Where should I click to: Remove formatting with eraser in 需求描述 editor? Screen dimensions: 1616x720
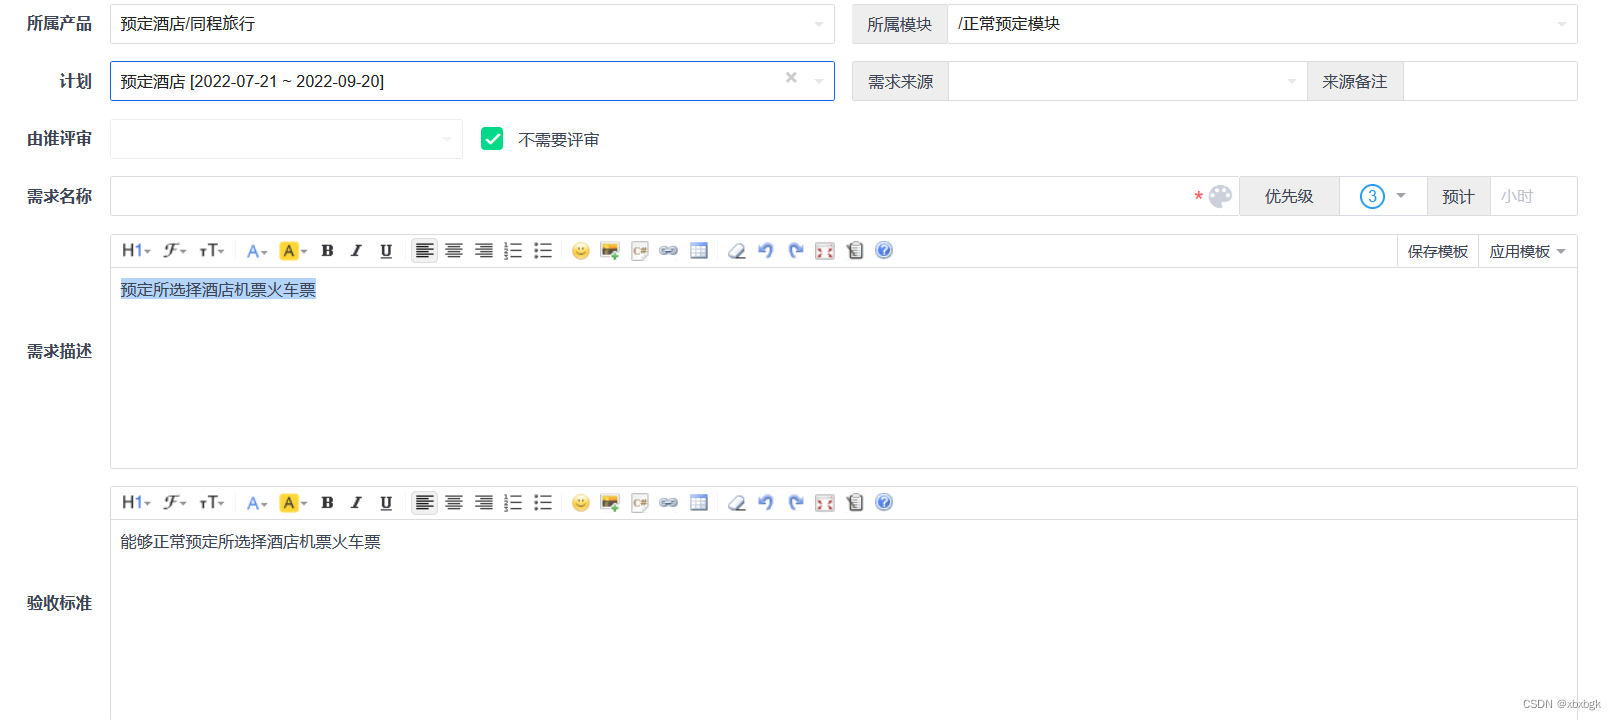tap(737, 251)
